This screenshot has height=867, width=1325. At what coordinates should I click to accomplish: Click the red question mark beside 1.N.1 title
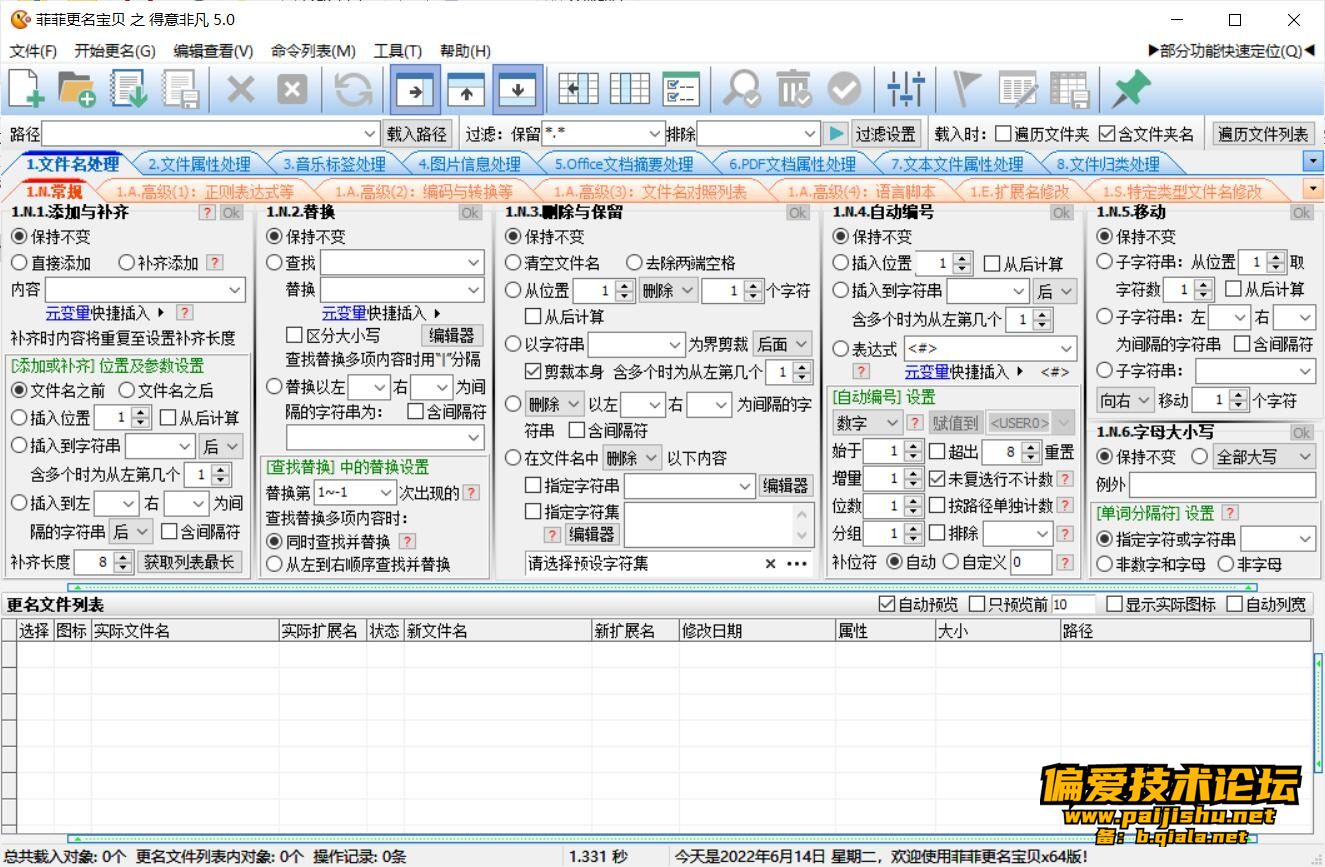tap(207, 212)
